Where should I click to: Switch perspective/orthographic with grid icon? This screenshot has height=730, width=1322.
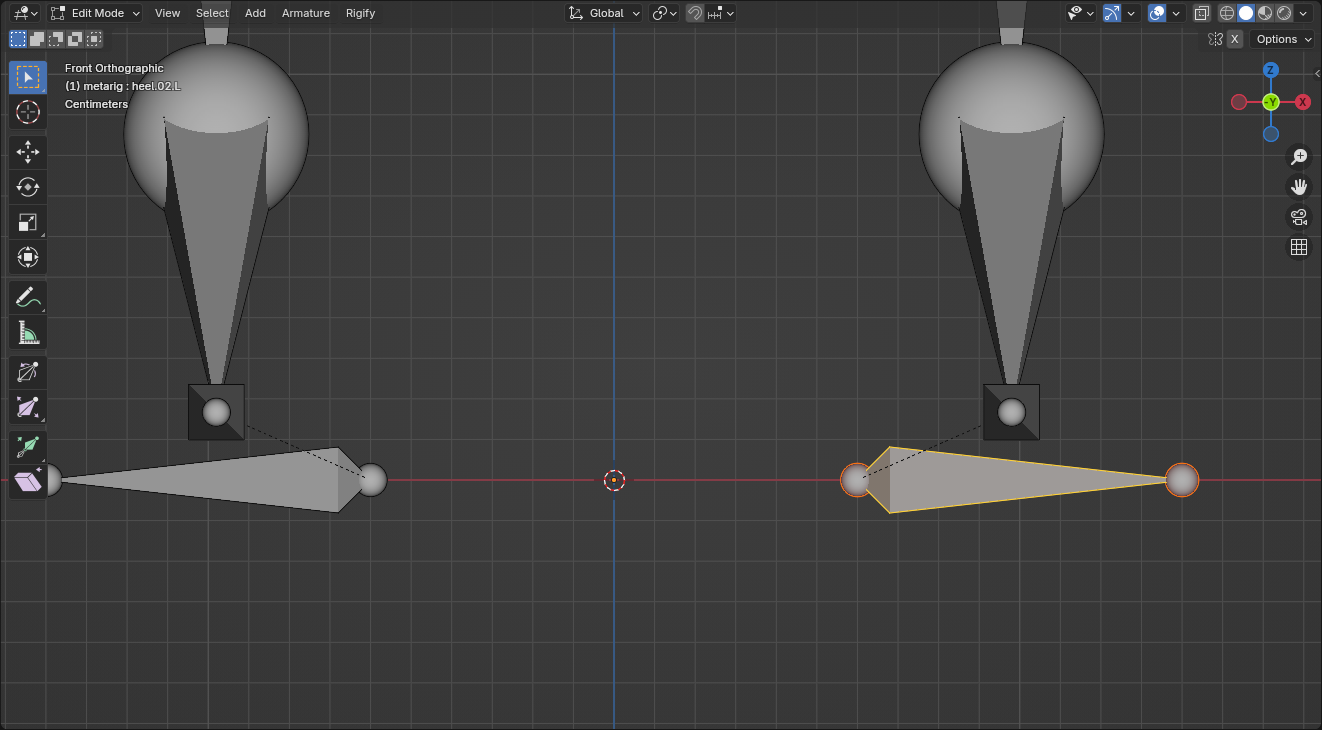(1299, 247)
